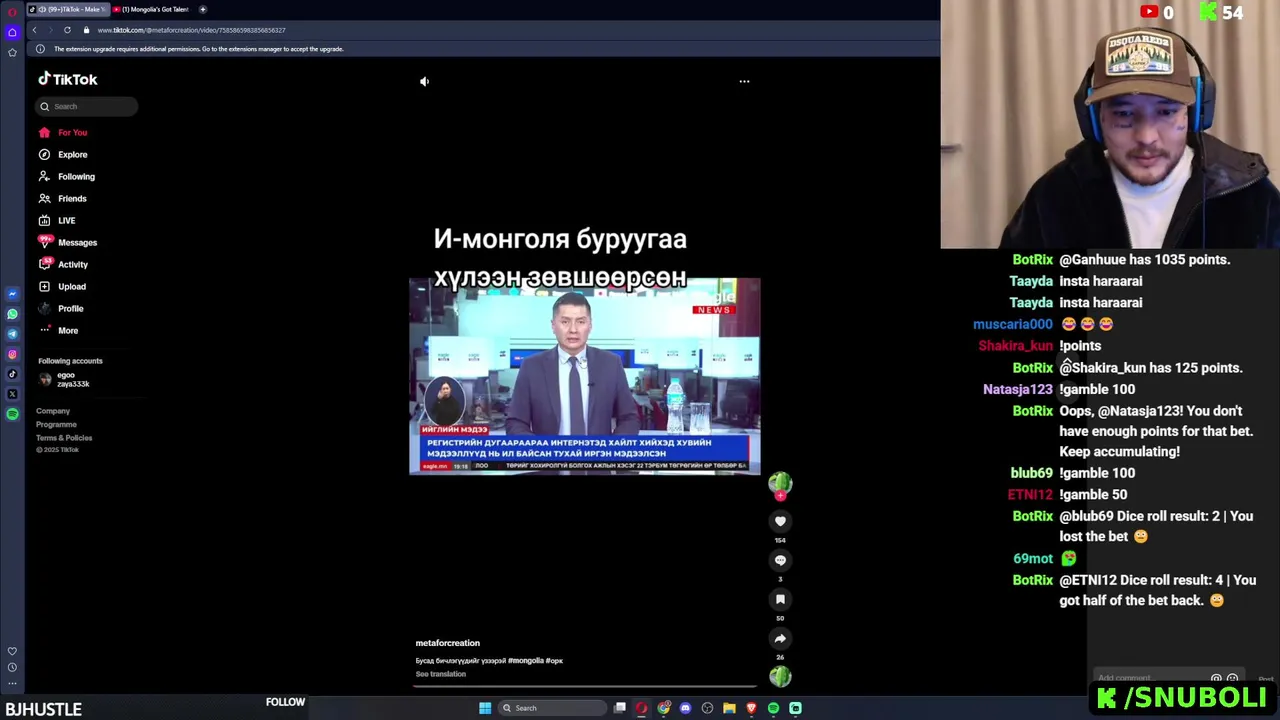Image resolution: width=1280 pixels, height=720 pixels.
Task: Click info icon in extension notice
Action: point(40,49)
